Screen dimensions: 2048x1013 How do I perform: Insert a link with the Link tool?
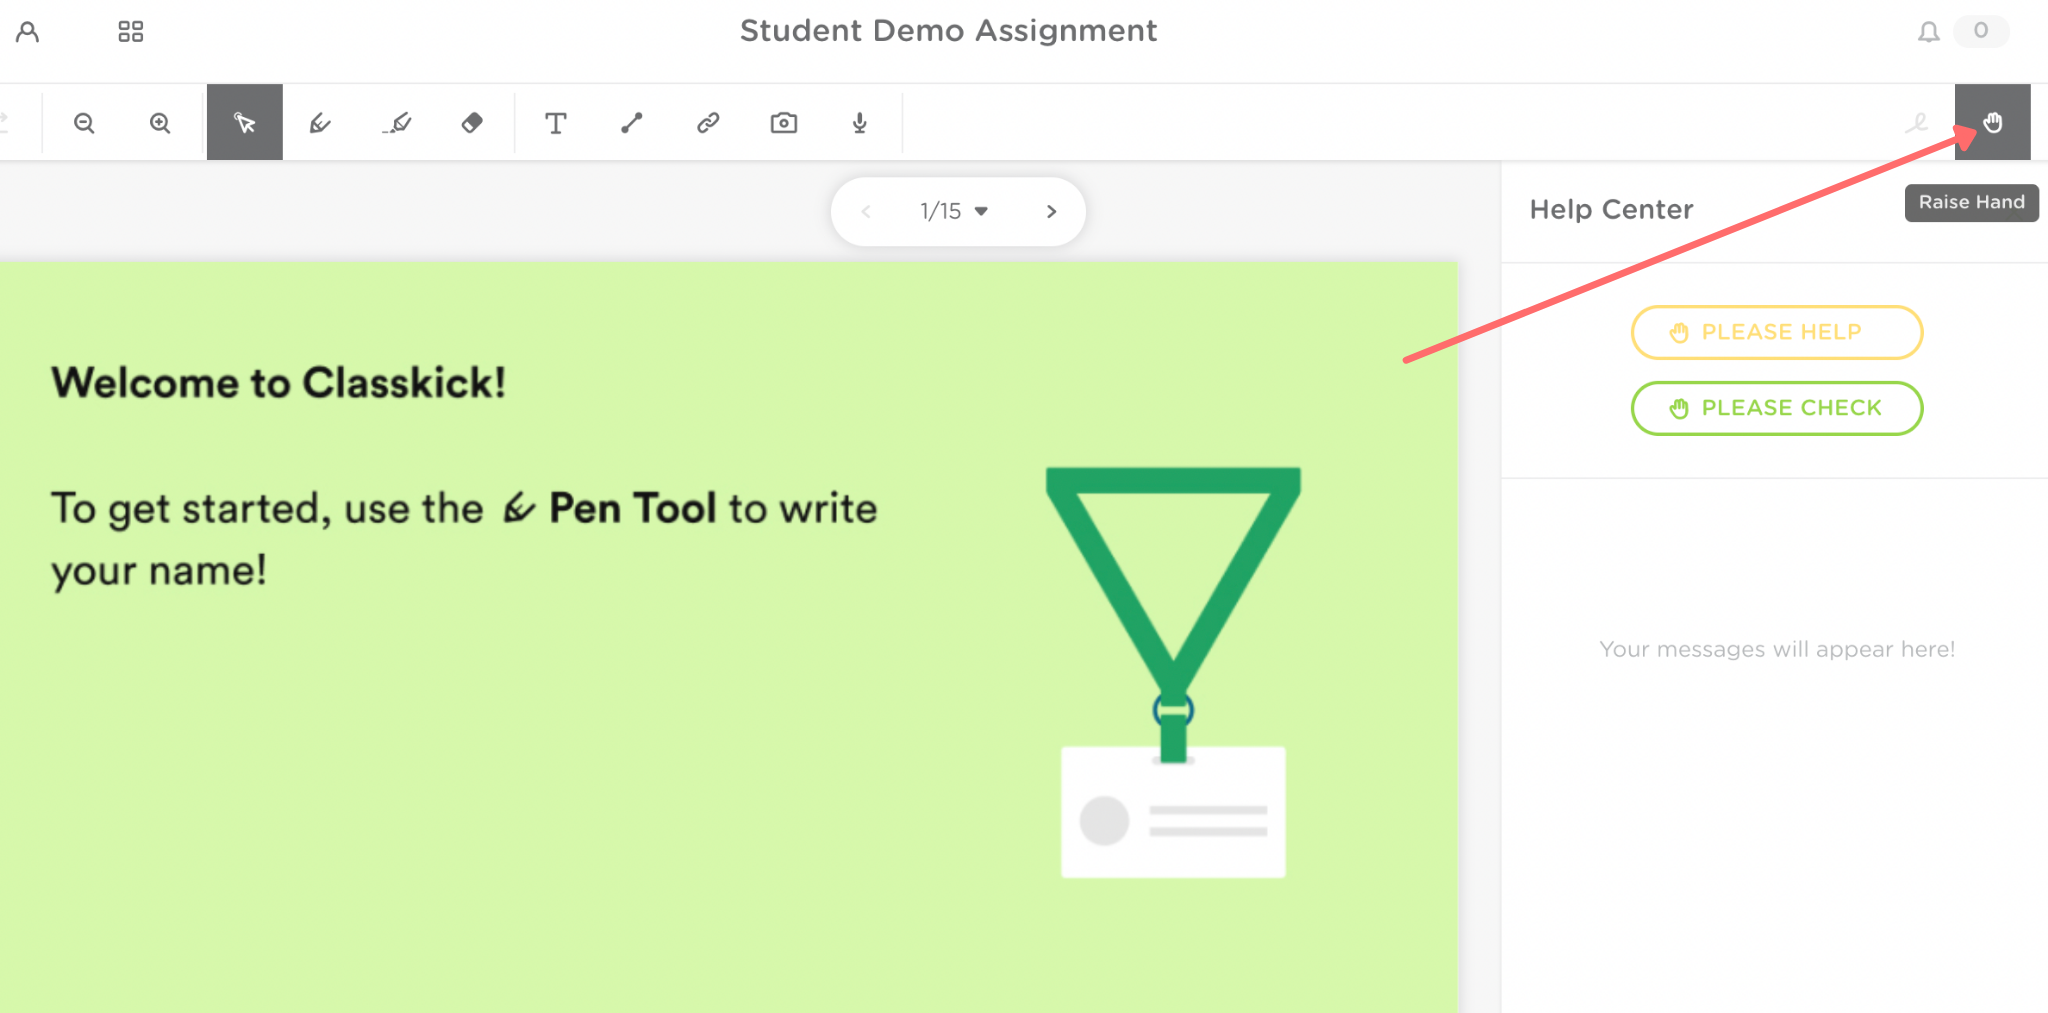pyautogui.click(x=708, y=123)
